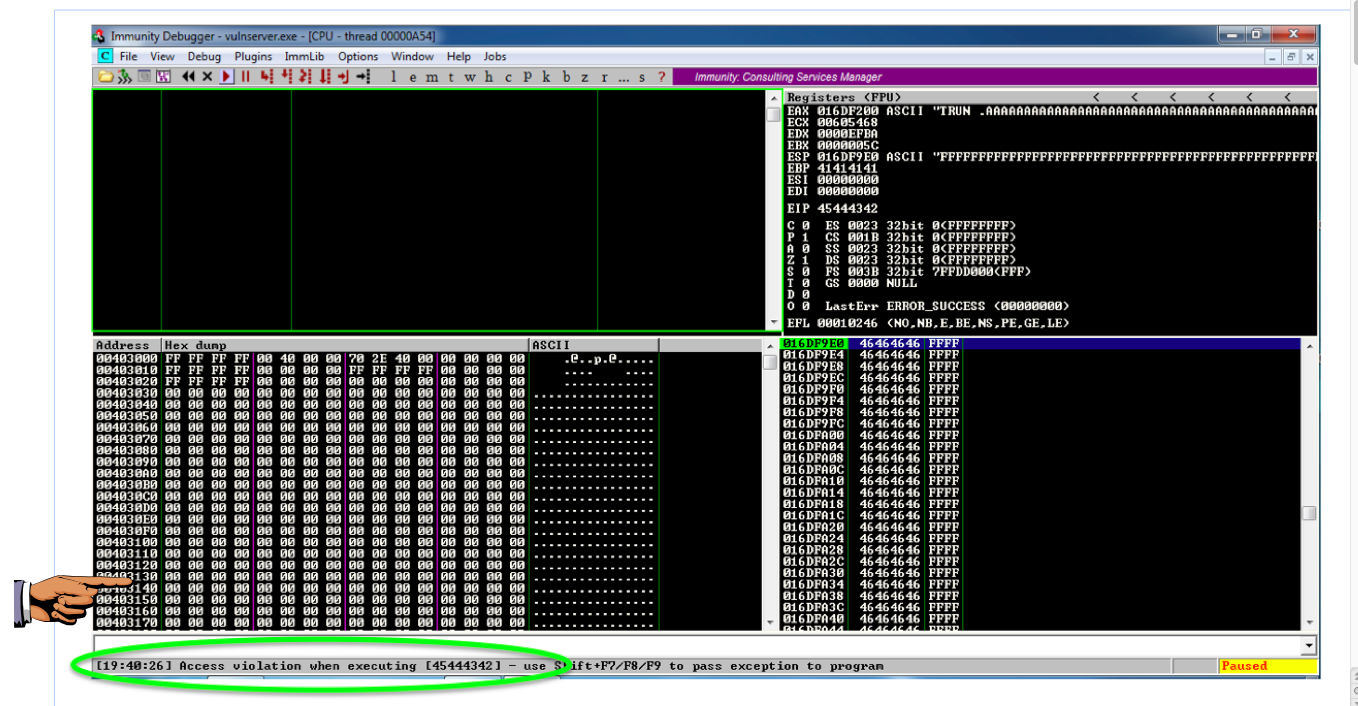
Task: Open the File menu
Action: [x=129, y=57]
